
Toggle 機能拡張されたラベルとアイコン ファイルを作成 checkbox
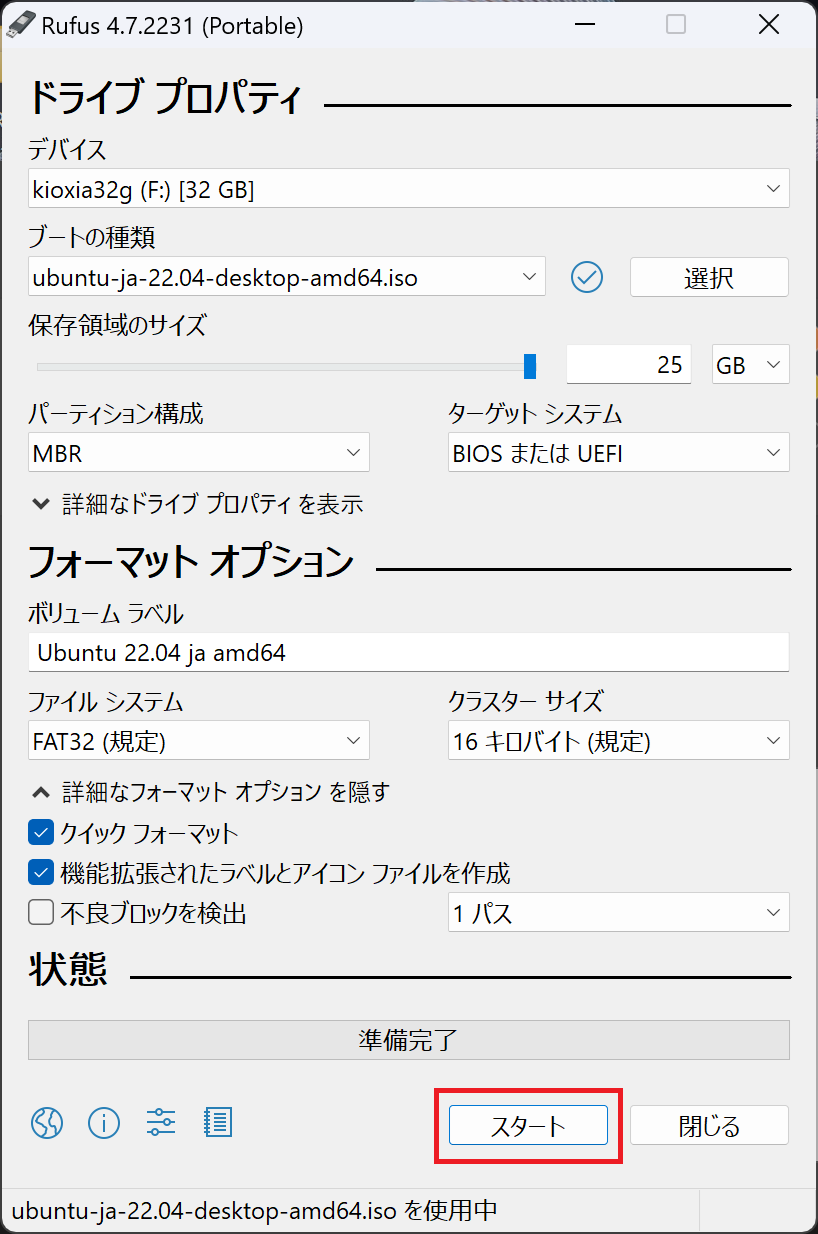pos(41,873)
